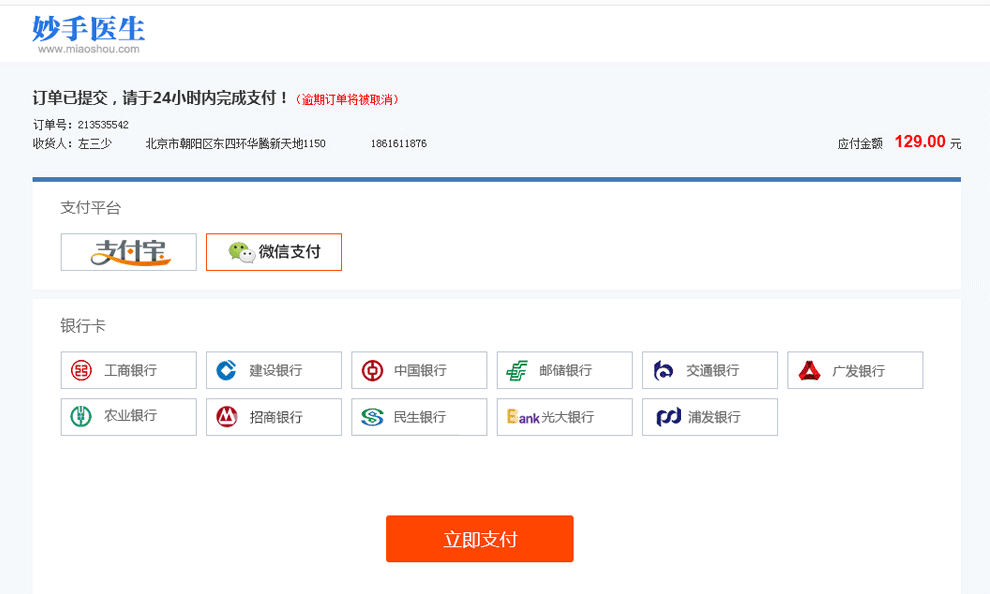Click the address 北京市朝阳区东四环华腾新天地1150

[x=236, y=144]
